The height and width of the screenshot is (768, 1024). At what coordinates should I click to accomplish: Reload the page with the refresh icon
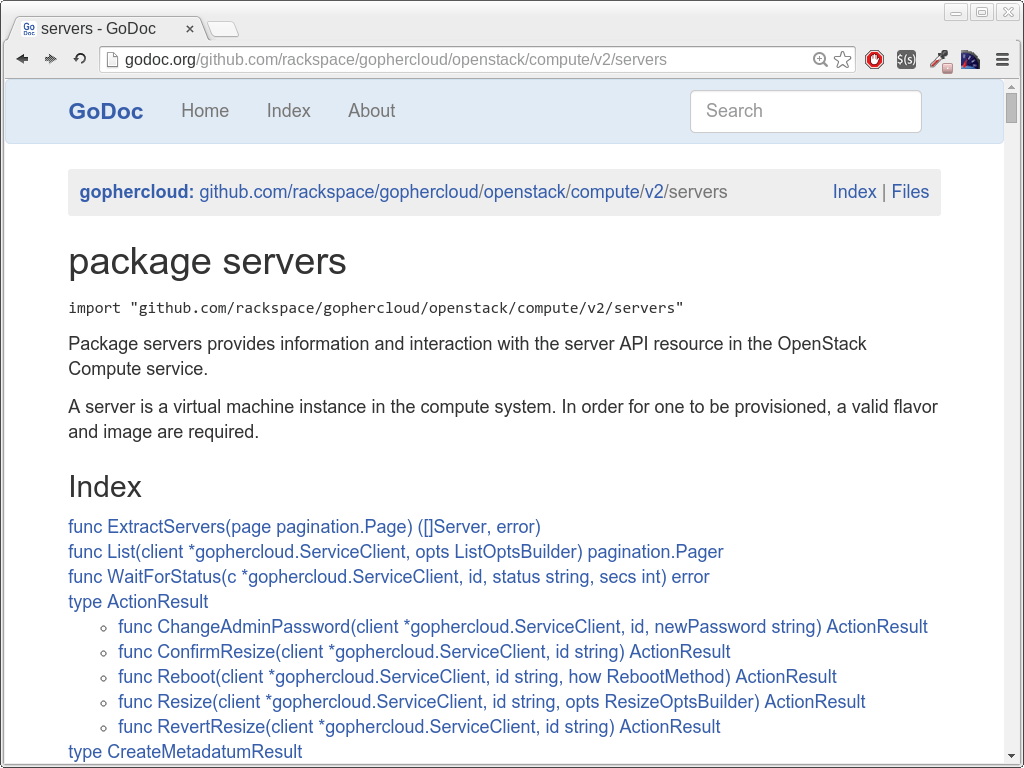[x=80, y=59]
